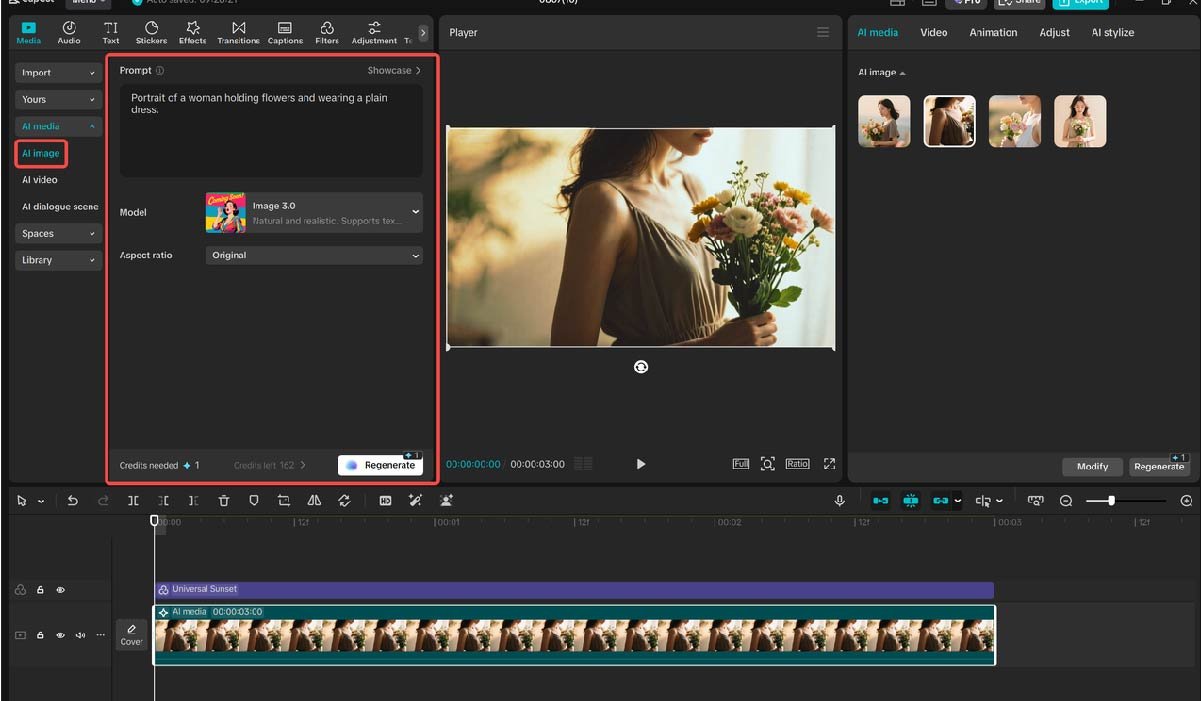Select AI image in the sidebar
This screenshot has width=1201, height=701.
click(x=41, y=154)
